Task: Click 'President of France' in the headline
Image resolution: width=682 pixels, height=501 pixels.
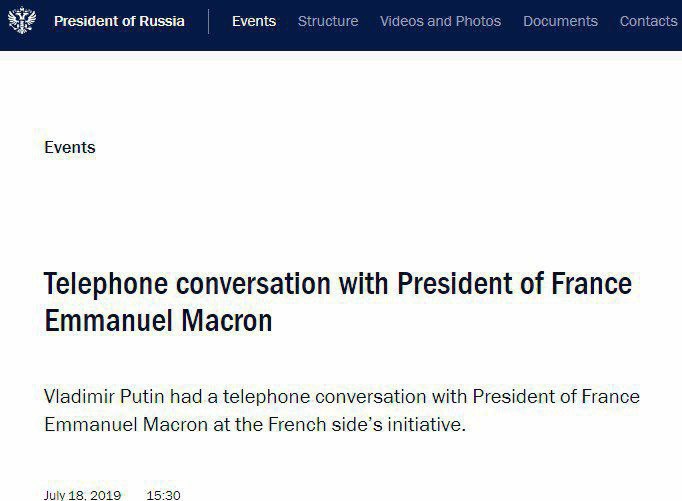Action: [515, 284]
